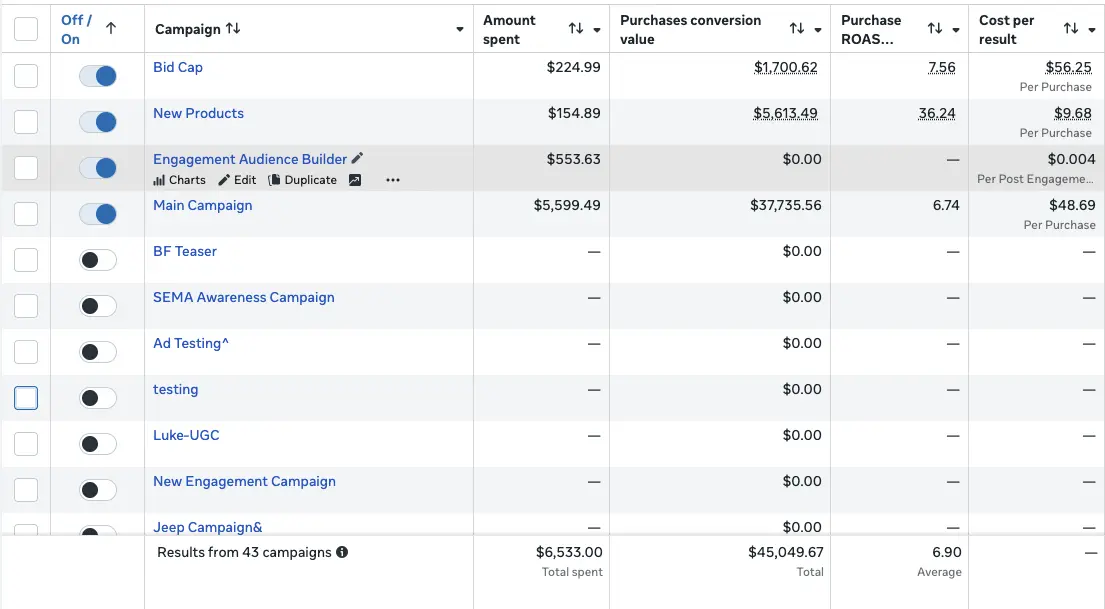Viewport: 1105px width, 609px height.
Task: Open Charts for Engagement Audience Builder
Action: tap(180, 180)
